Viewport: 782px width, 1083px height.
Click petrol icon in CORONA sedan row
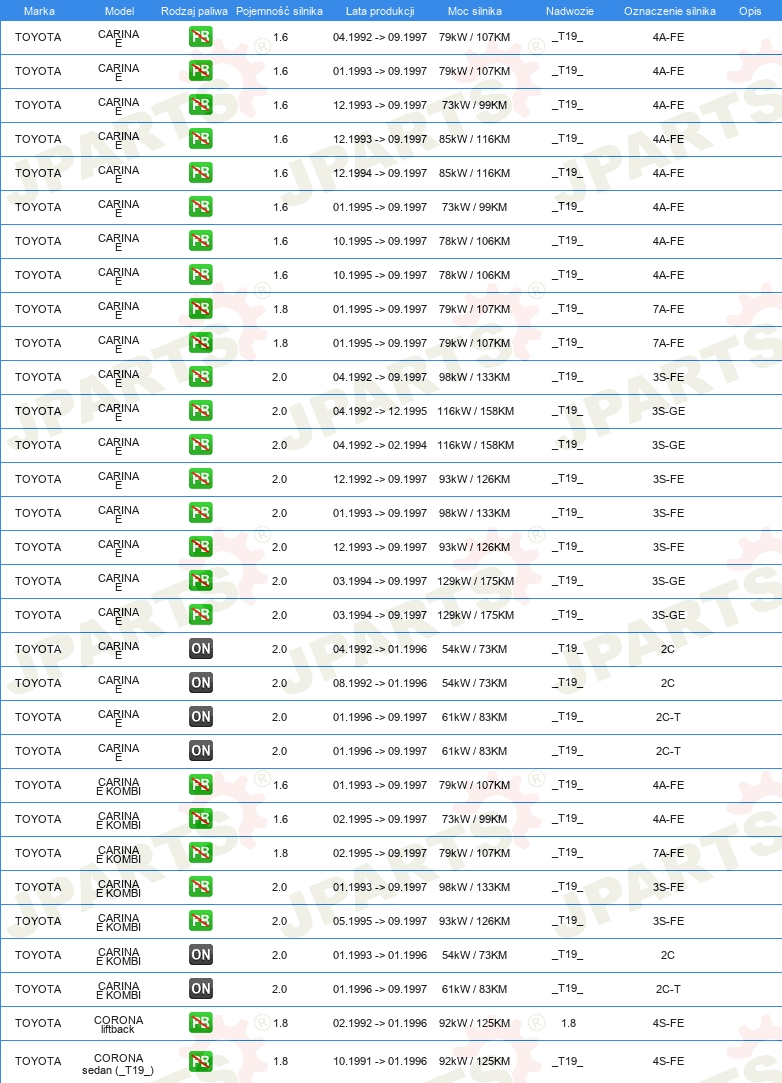[200, 1061]
